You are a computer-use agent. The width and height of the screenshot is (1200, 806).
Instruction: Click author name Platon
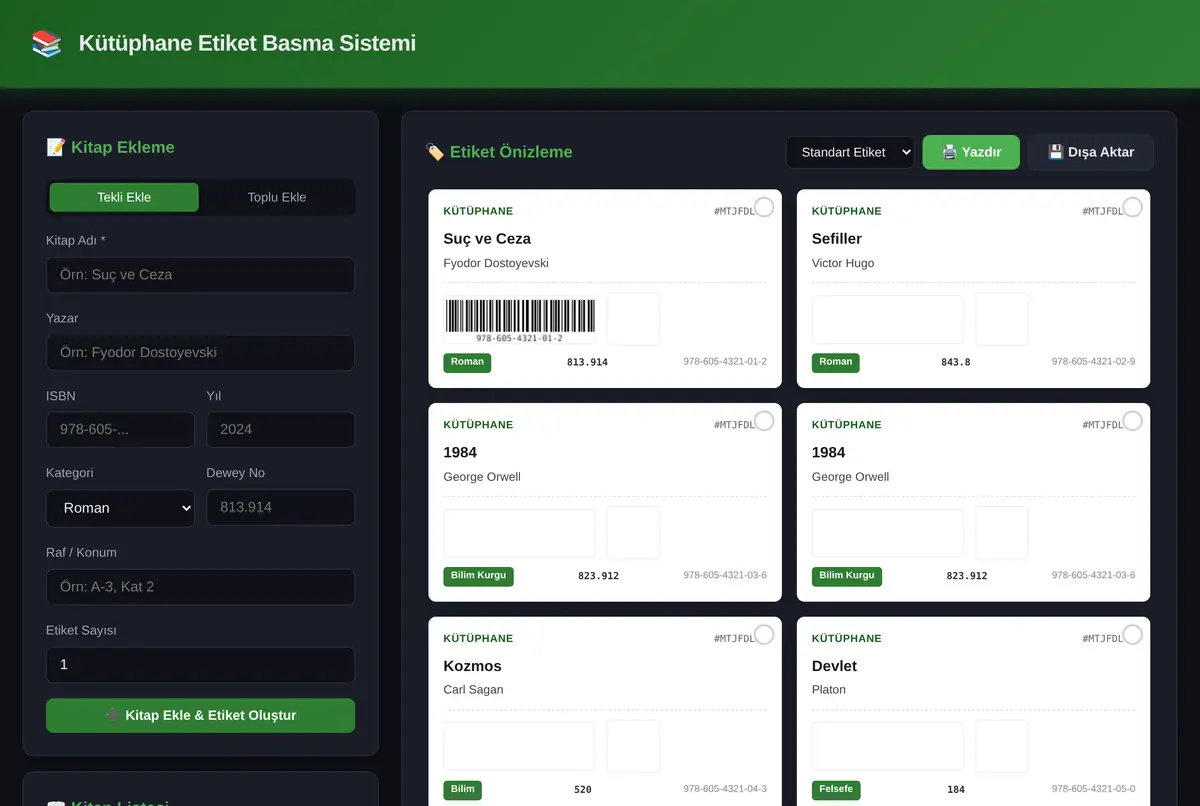pos(829,690)
